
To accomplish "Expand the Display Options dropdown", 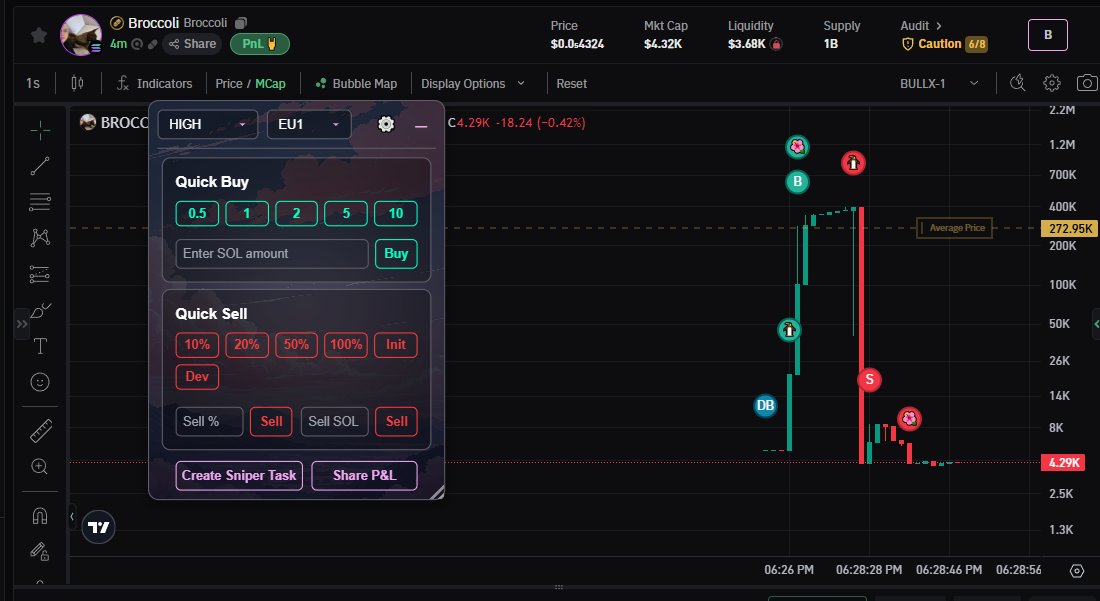I will (x=473, y=83).
